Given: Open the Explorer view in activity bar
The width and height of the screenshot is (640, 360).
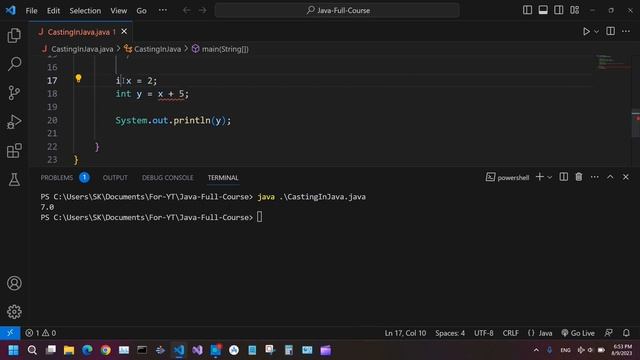Looking at the screenshot, I should click(14, 36).
